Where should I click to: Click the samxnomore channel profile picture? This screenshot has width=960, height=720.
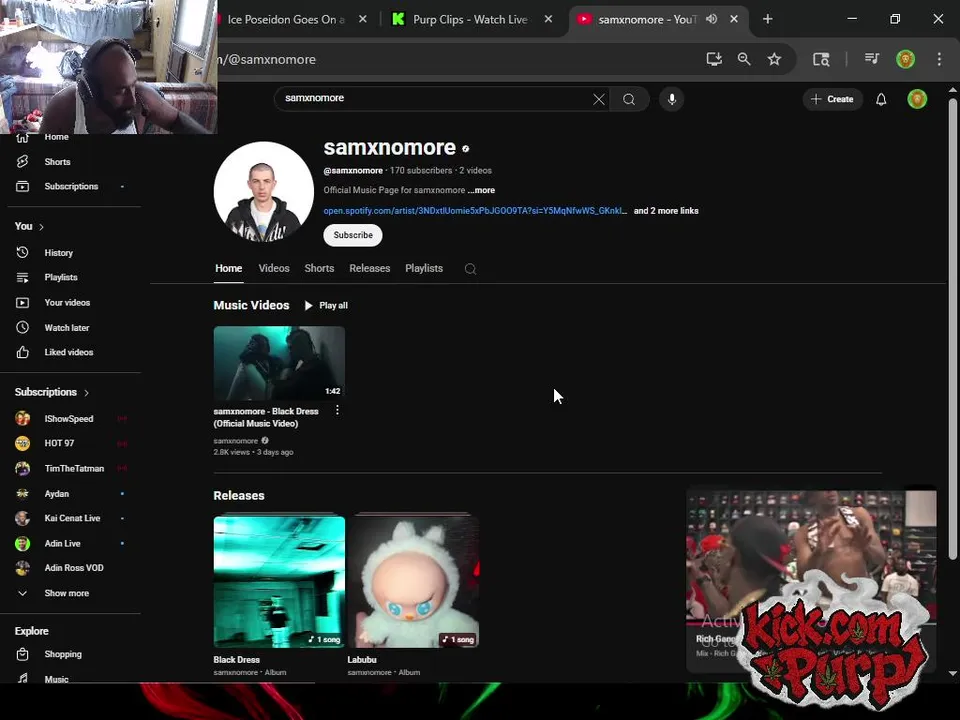(263, 192)
